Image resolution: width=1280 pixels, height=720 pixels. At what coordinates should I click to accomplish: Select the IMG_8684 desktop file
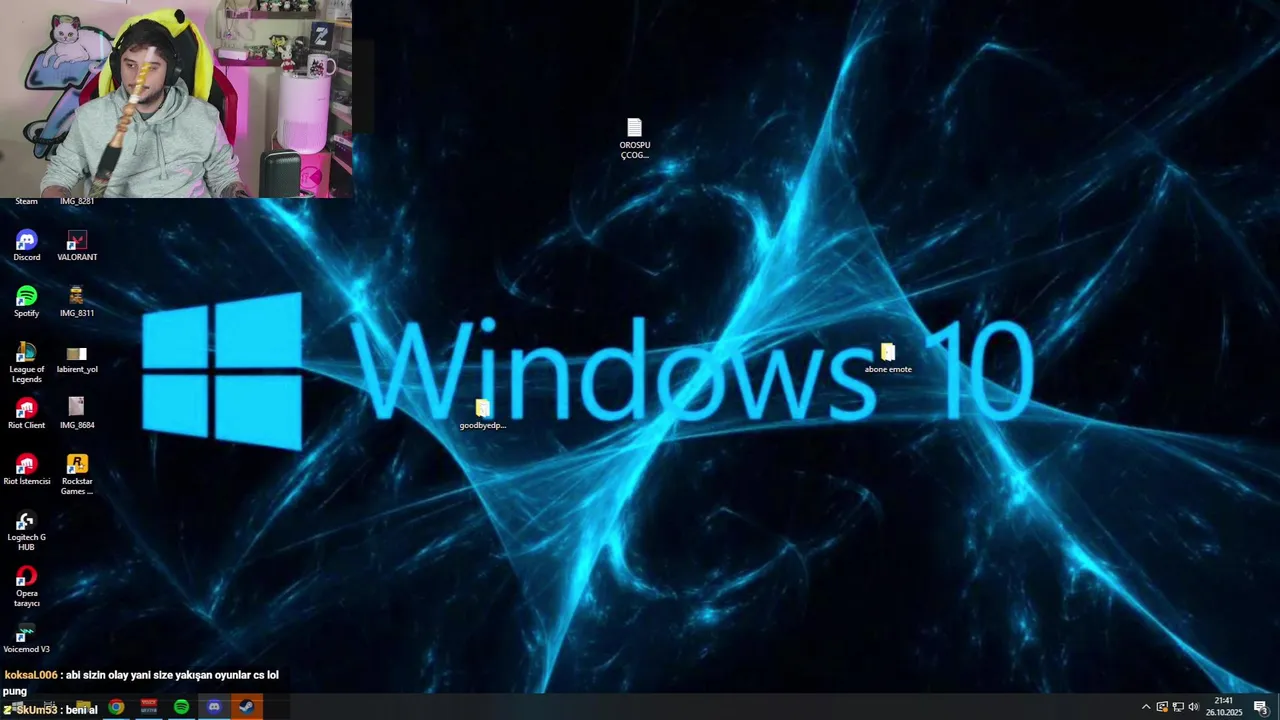(77, 414)
